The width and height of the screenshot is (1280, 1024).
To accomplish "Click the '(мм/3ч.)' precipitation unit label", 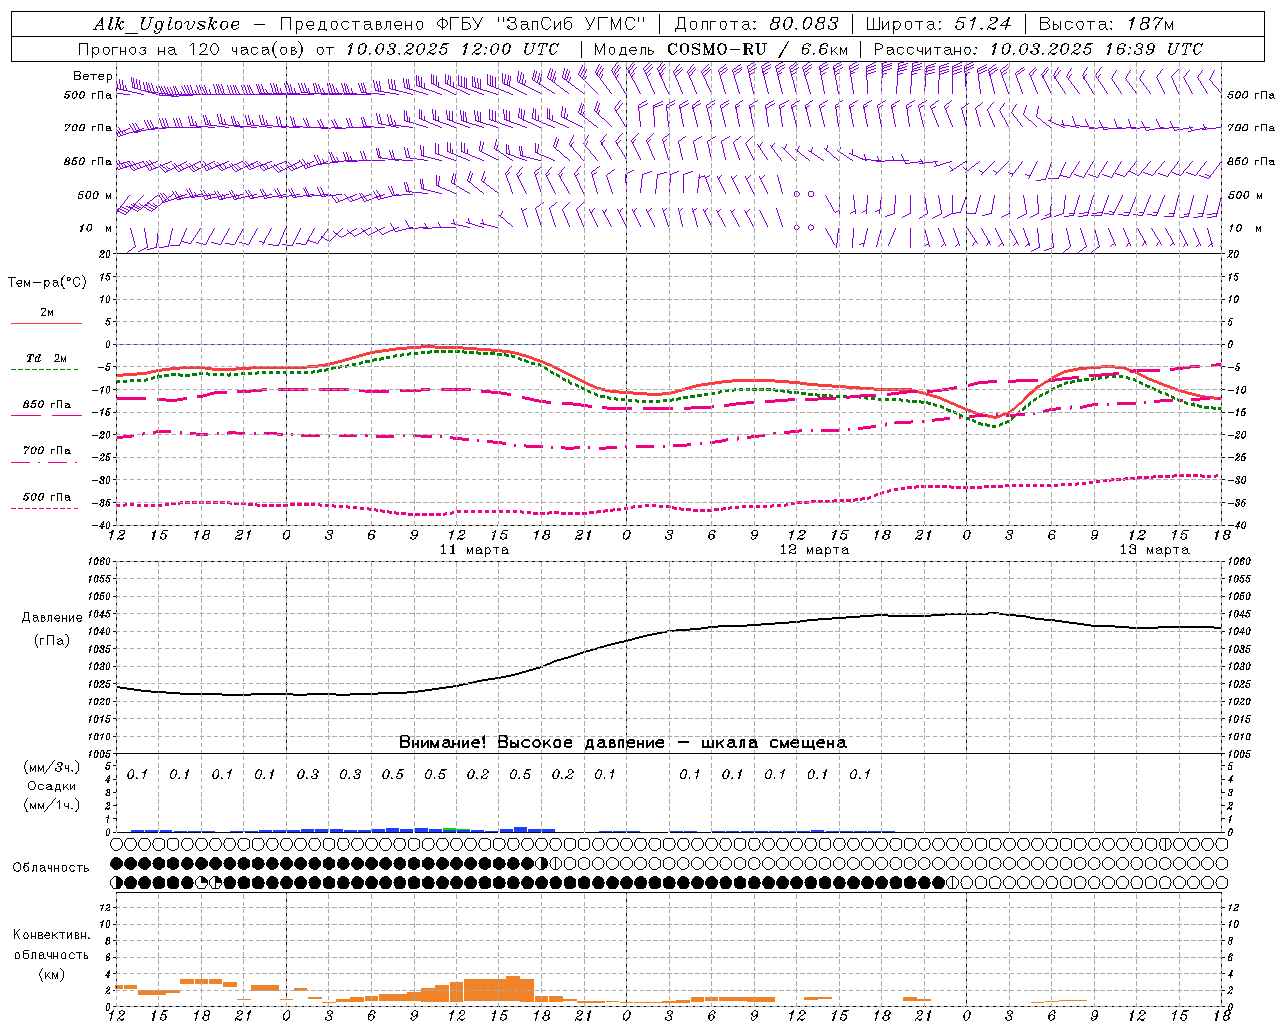I will click(52, 767).
